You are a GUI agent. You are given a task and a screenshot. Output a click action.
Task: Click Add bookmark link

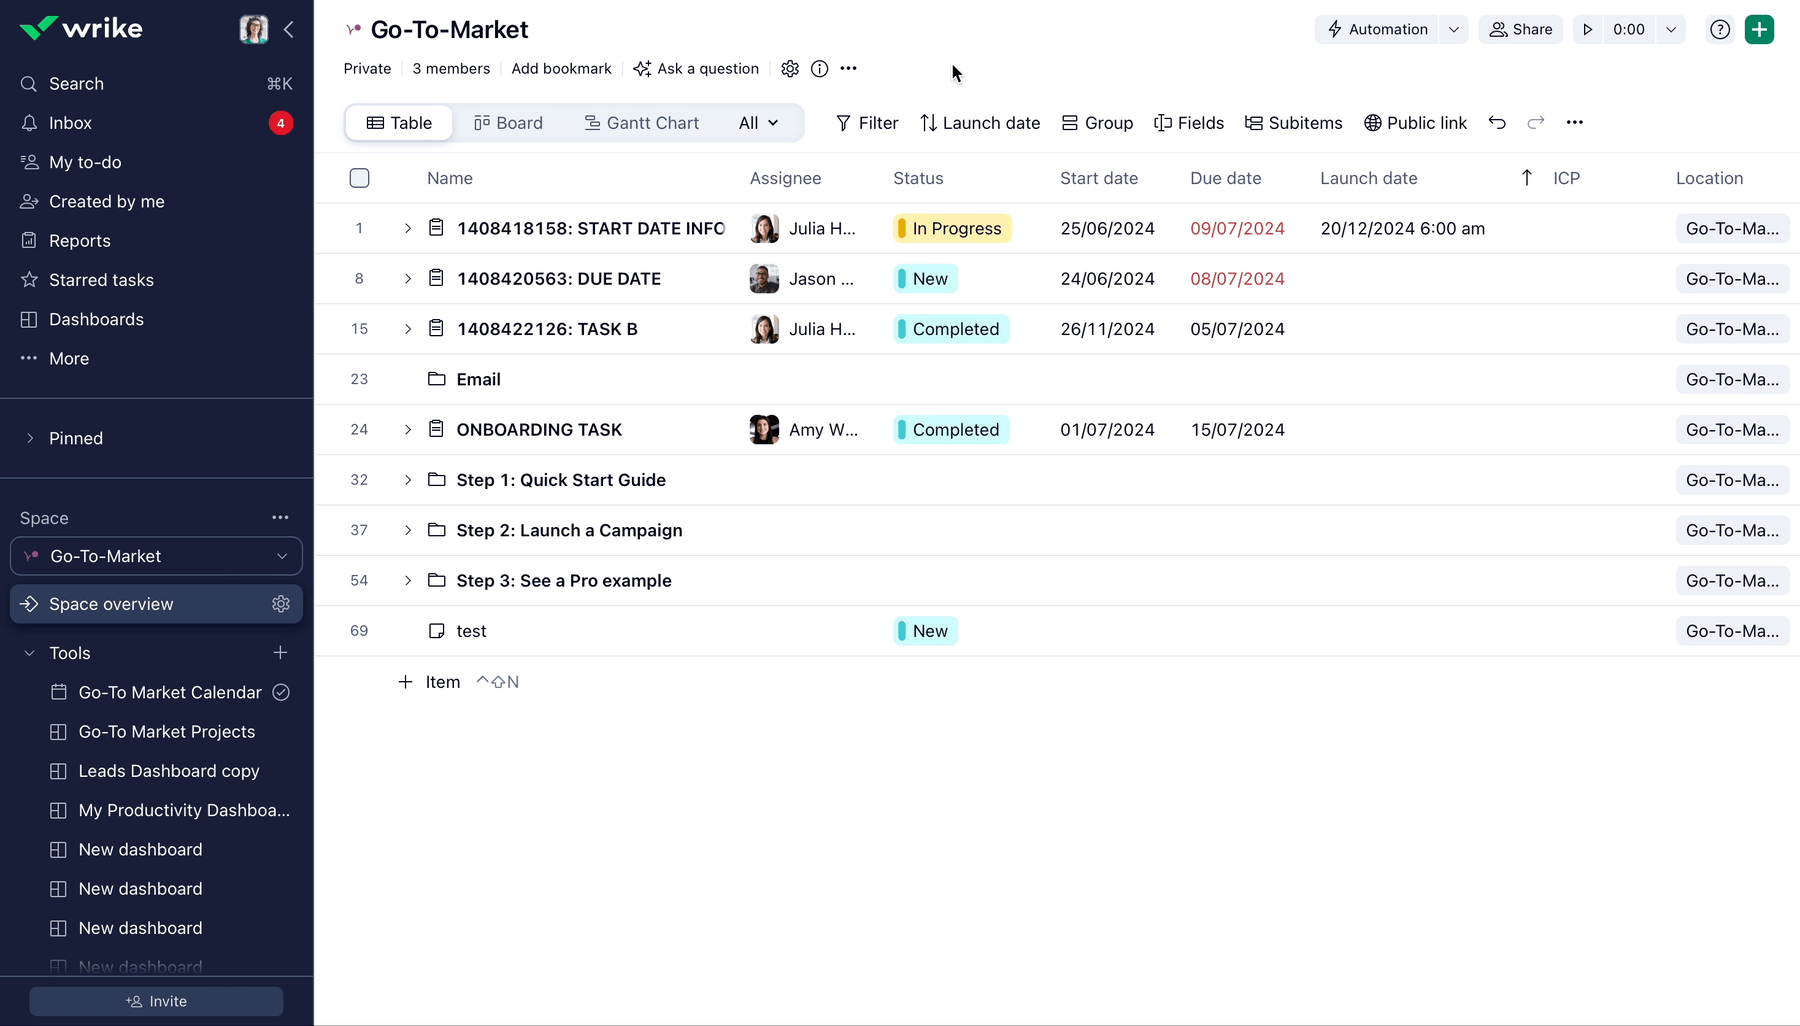click(561, 69)
